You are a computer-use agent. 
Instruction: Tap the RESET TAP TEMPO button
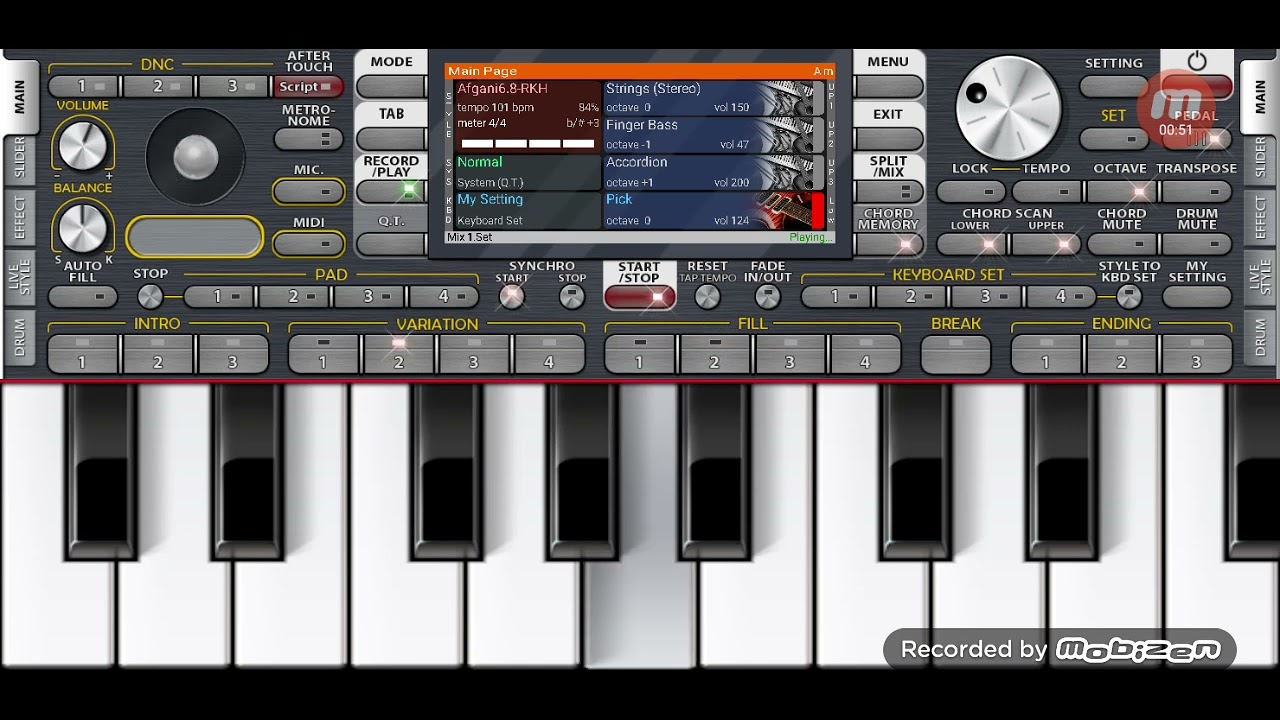[707, 296]
